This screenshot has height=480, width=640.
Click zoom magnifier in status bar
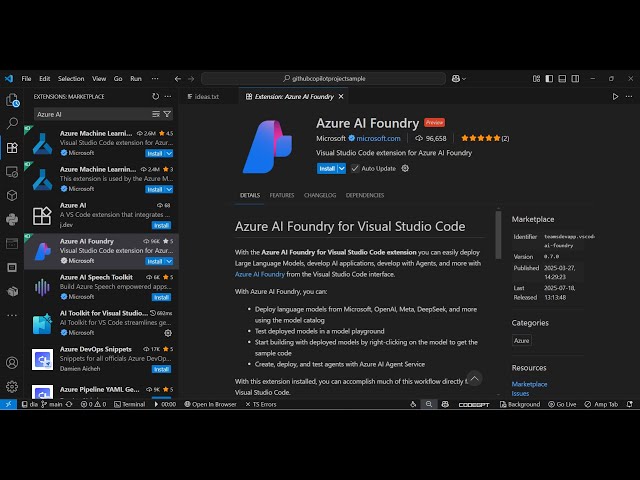pos(429,404)
